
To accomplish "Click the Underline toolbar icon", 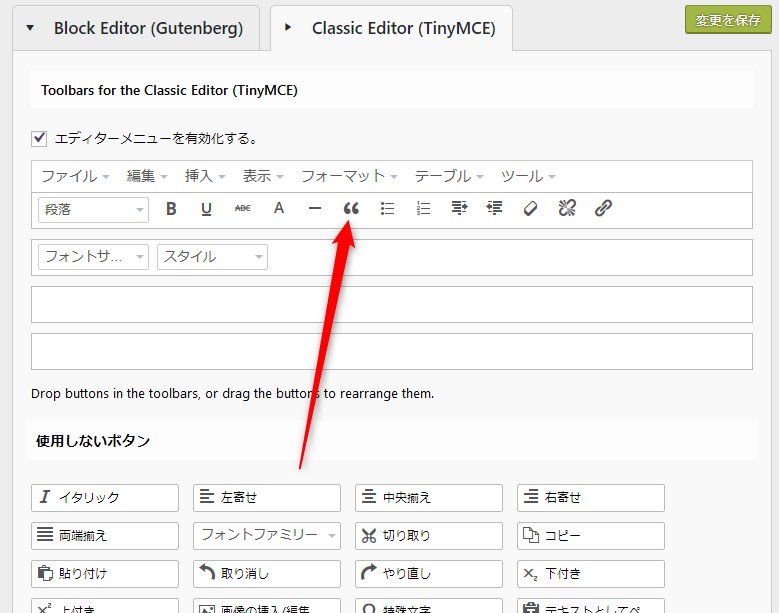I will (206, 209).
